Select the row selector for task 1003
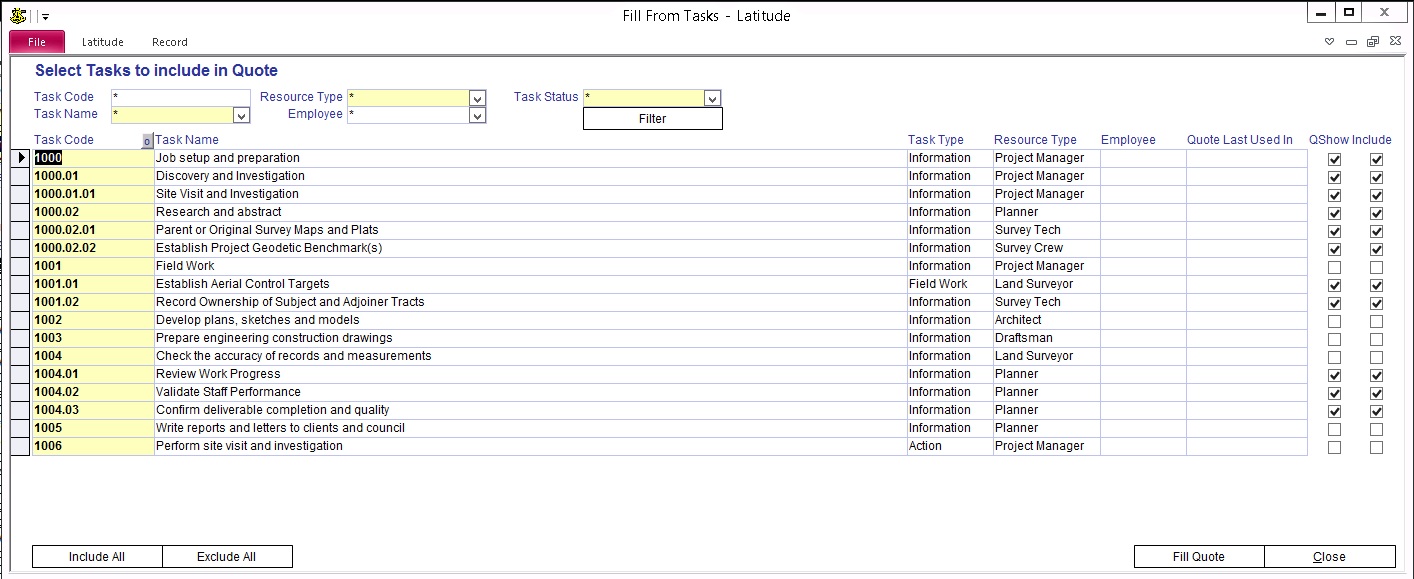 coord(20,338)
